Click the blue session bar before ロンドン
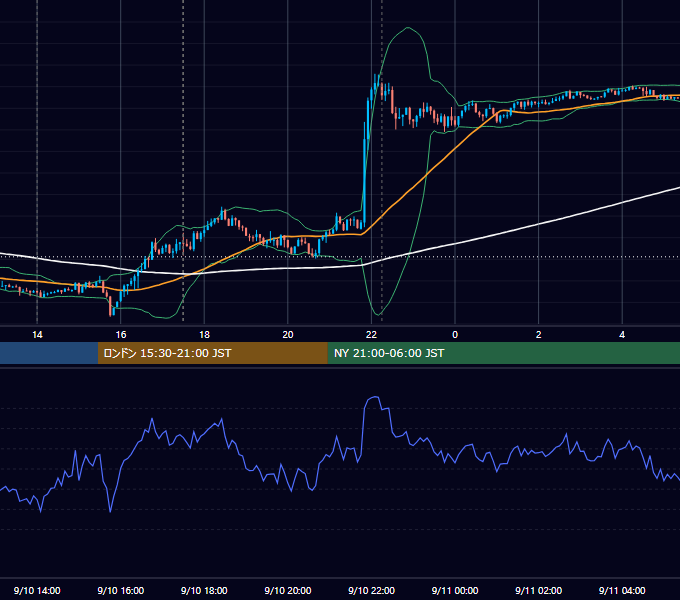The height and width of the screenshot is (600, 680). [x=49, y=353]
